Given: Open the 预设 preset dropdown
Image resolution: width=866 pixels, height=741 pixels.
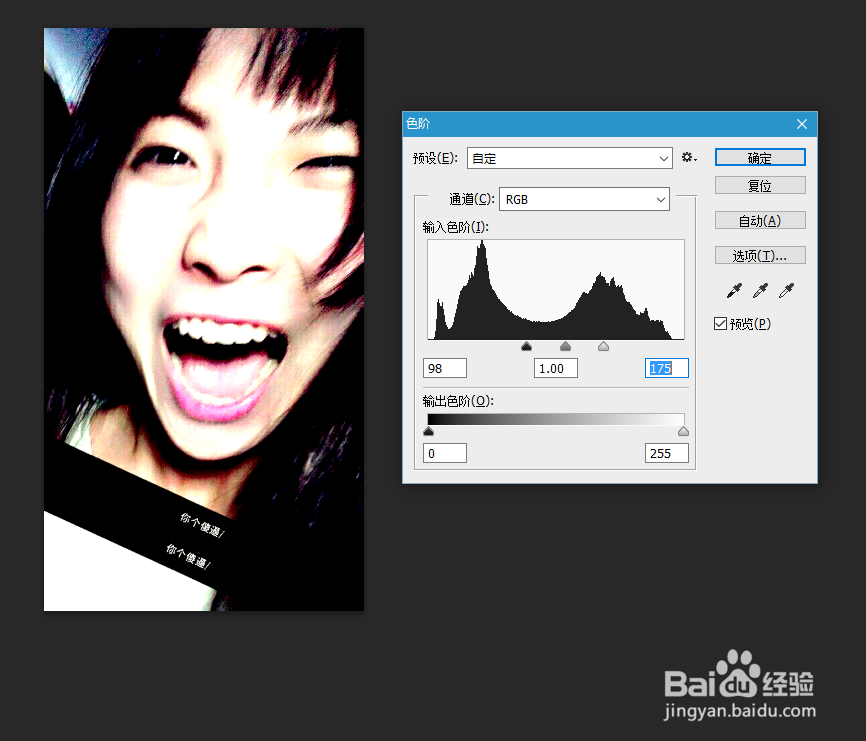Looking at the screenshot, I should click(x=569, y=158).
